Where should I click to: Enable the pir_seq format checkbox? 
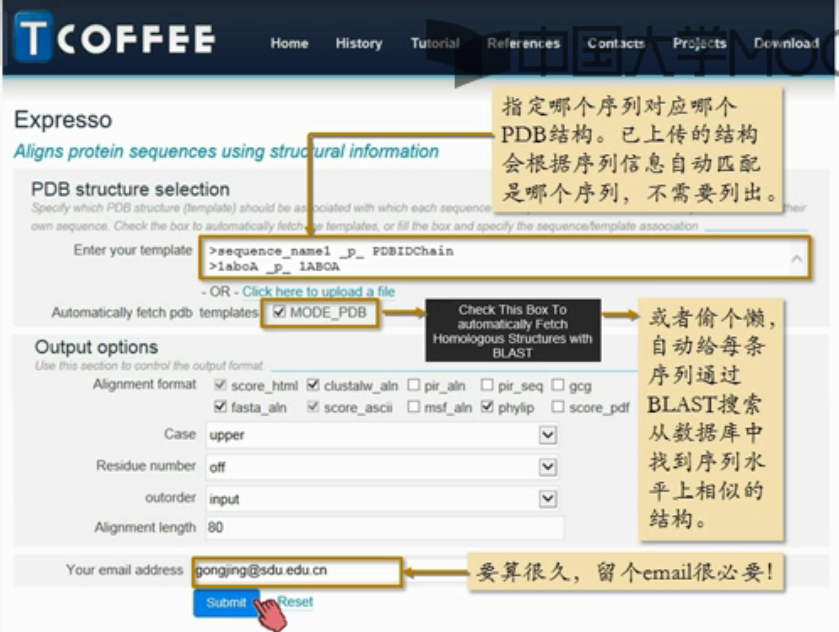486,385
